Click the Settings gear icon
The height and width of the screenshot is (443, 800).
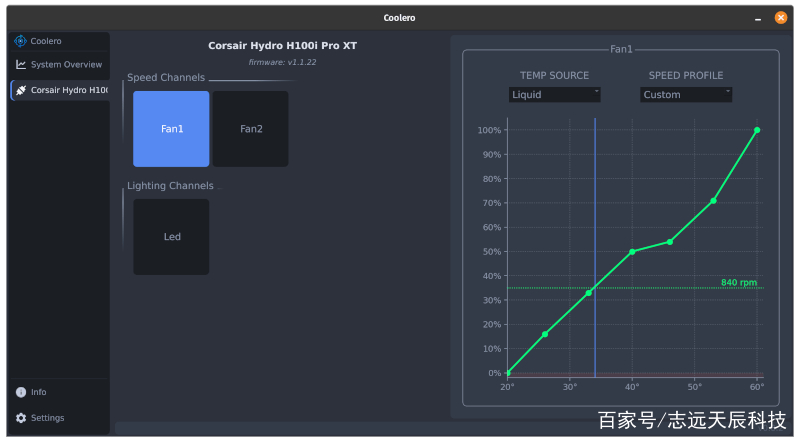pyautogui.click(x=20, y=418)
